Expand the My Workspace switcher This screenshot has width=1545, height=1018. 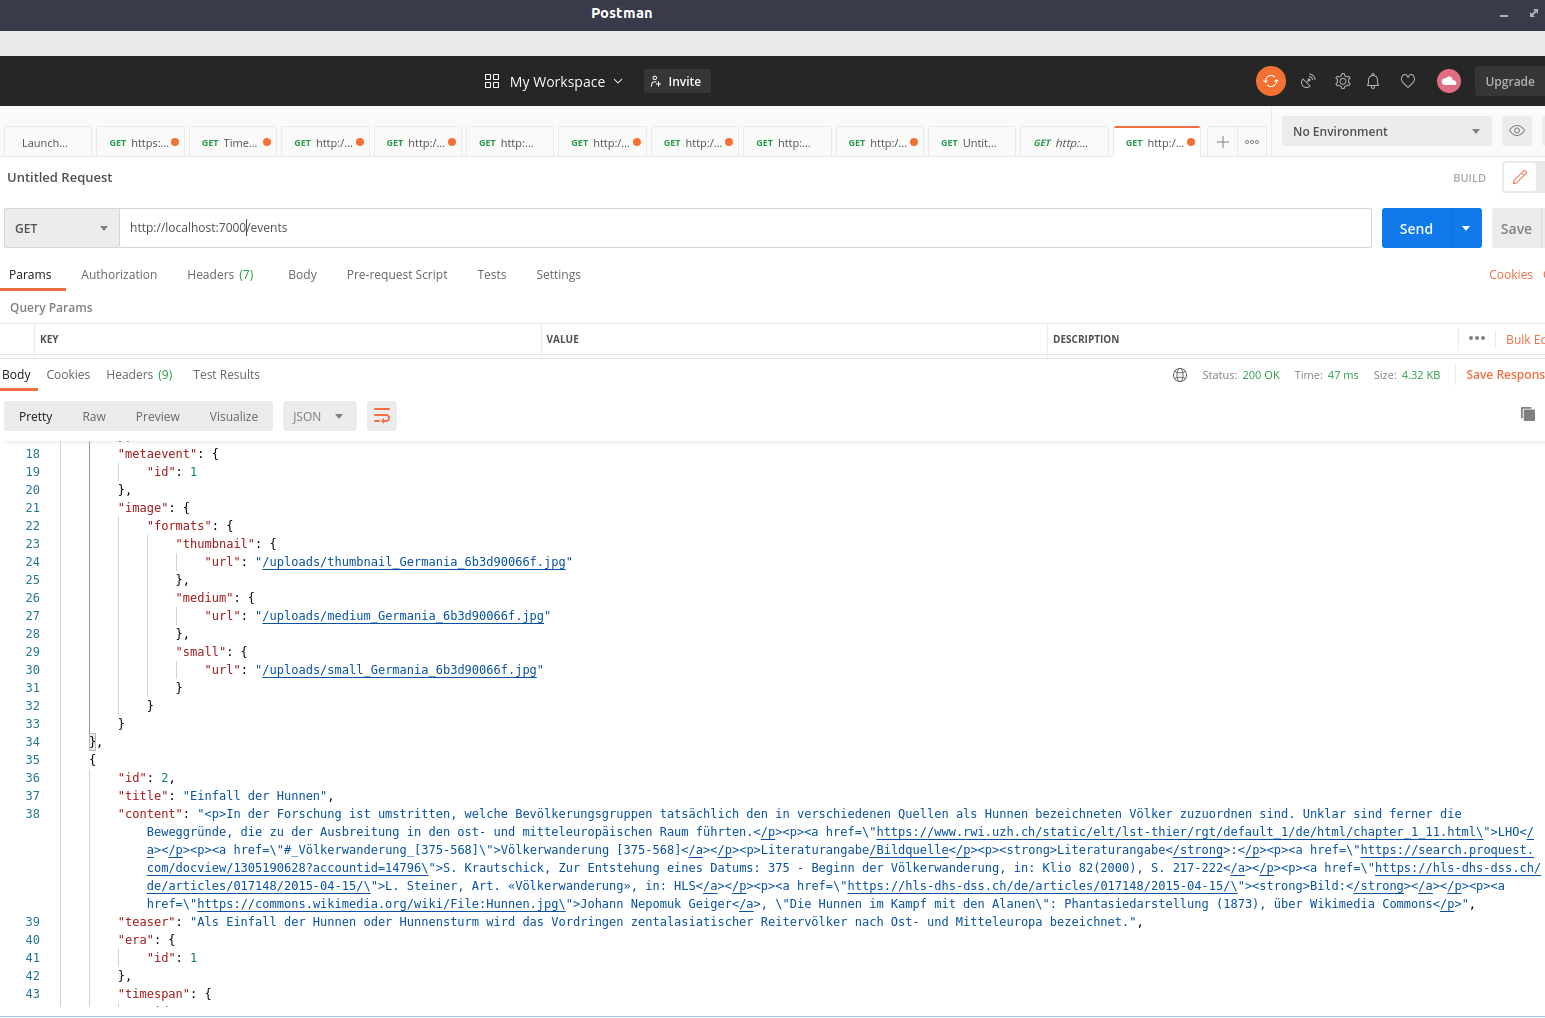click(566, 82)
